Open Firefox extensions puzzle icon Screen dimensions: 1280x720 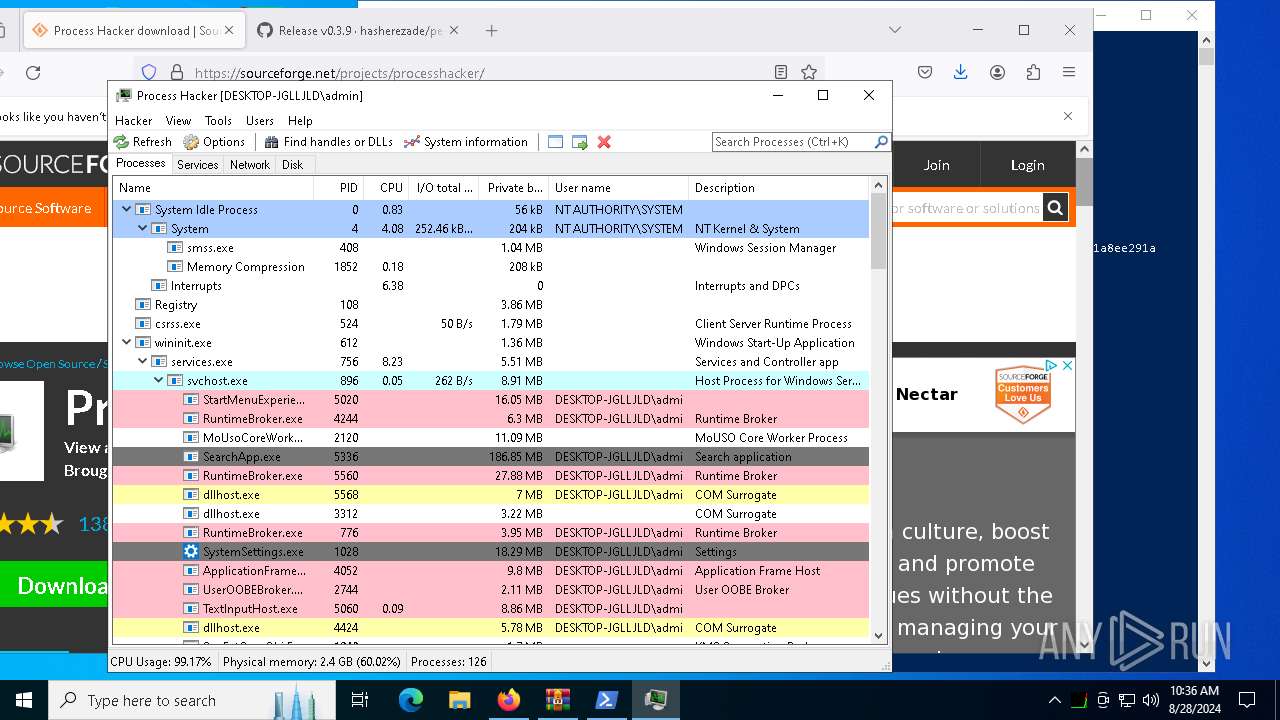(1033, 72)
